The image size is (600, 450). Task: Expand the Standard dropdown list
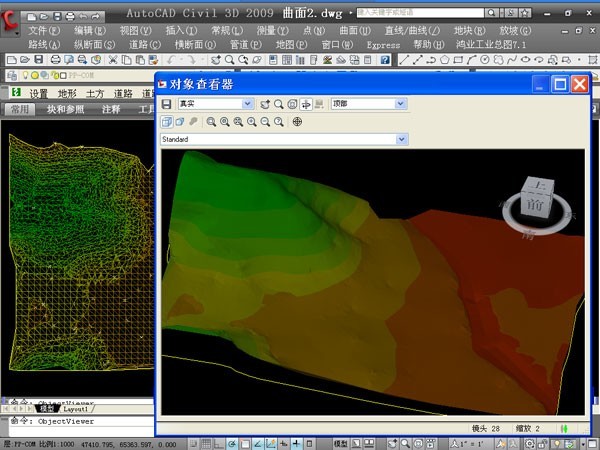pos(401,139)
